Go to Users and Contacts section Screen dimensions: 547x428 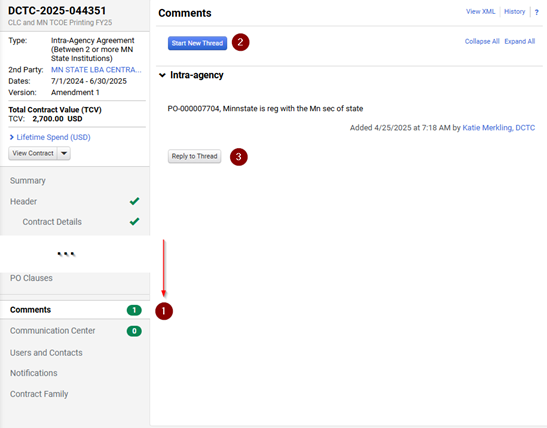point(46,353)
